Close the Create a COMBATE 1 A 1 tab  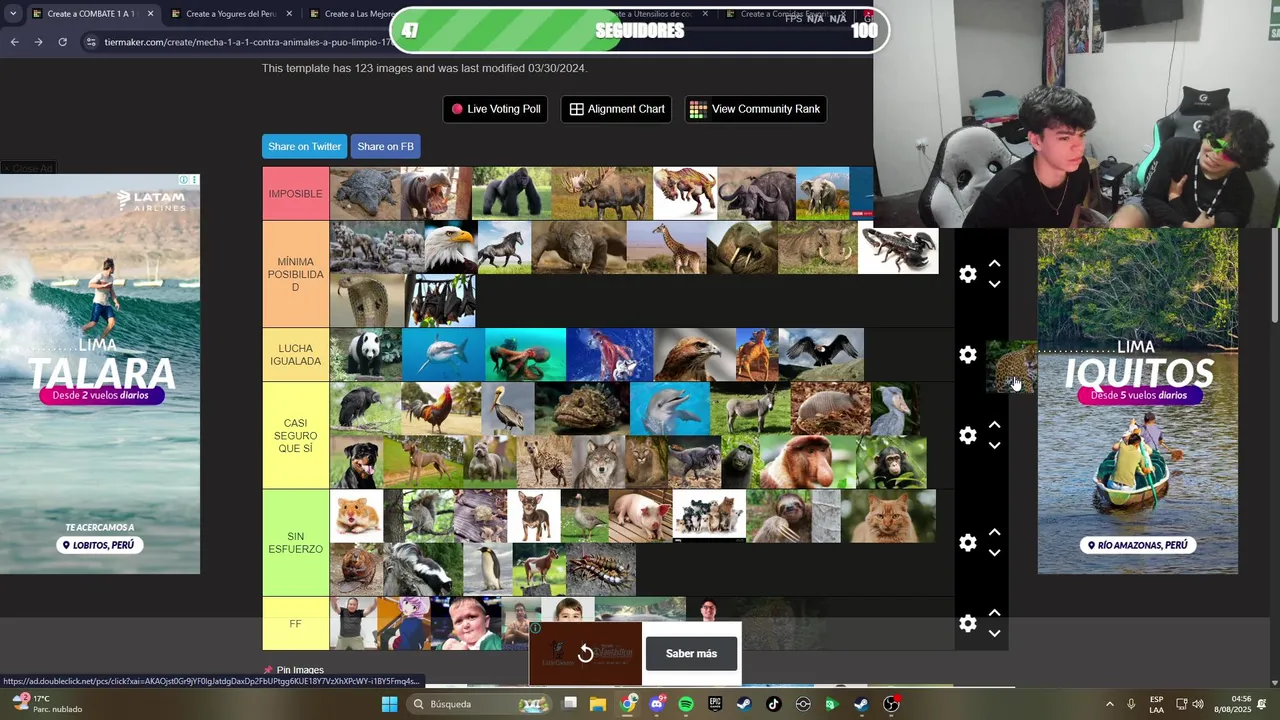(x=151, y=14)
